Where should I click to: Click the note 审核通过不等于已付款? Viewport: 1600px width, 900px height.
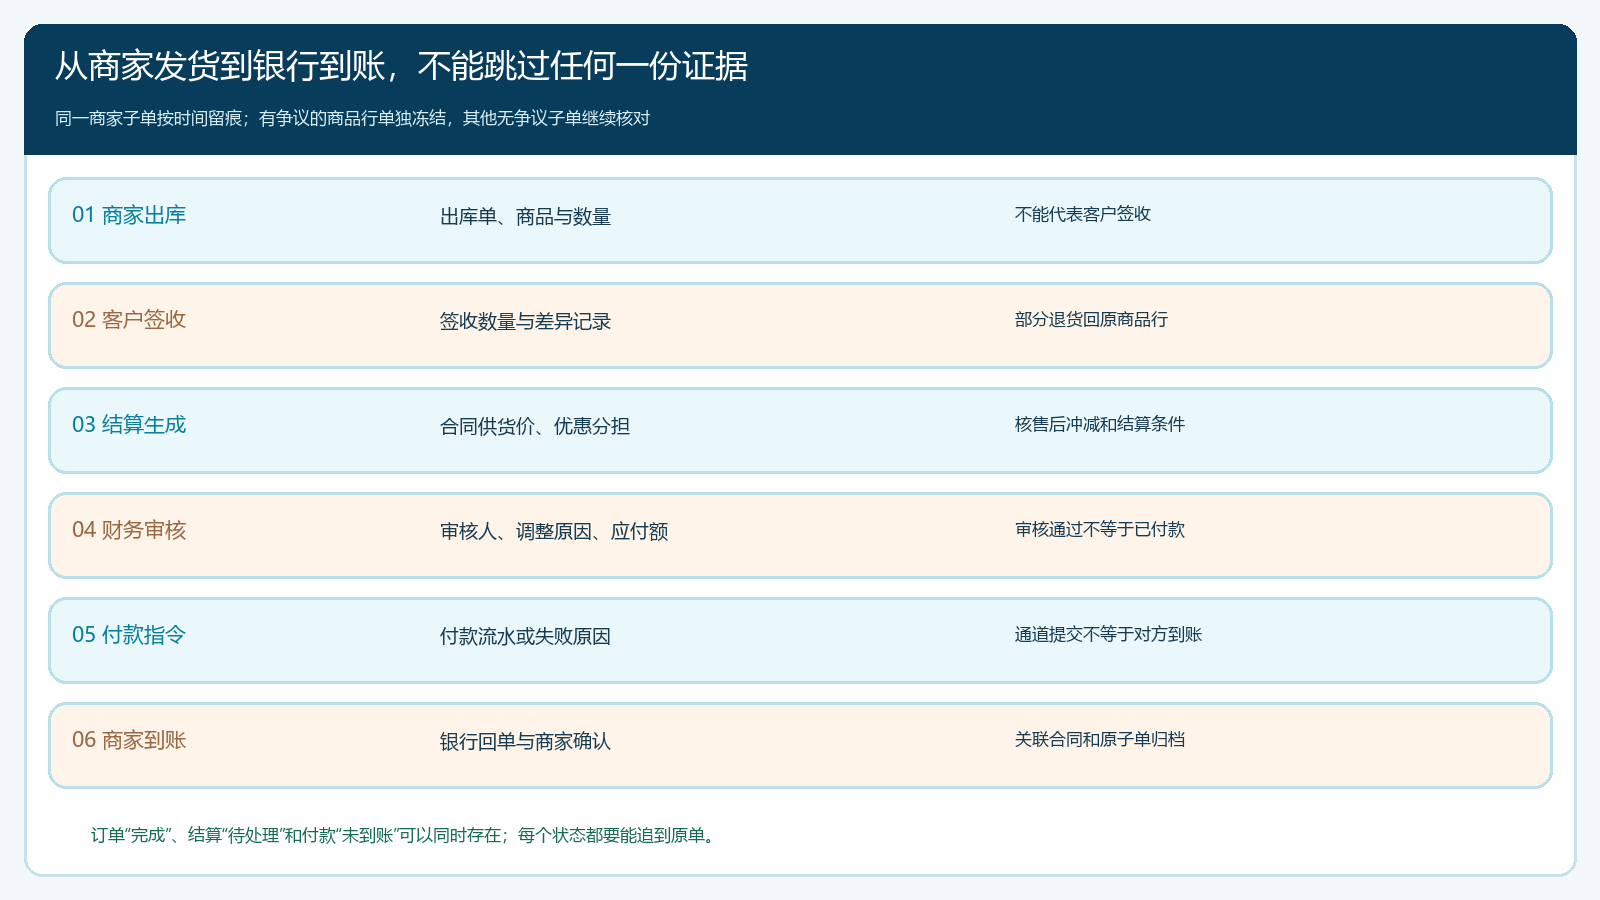point(1099,529)
